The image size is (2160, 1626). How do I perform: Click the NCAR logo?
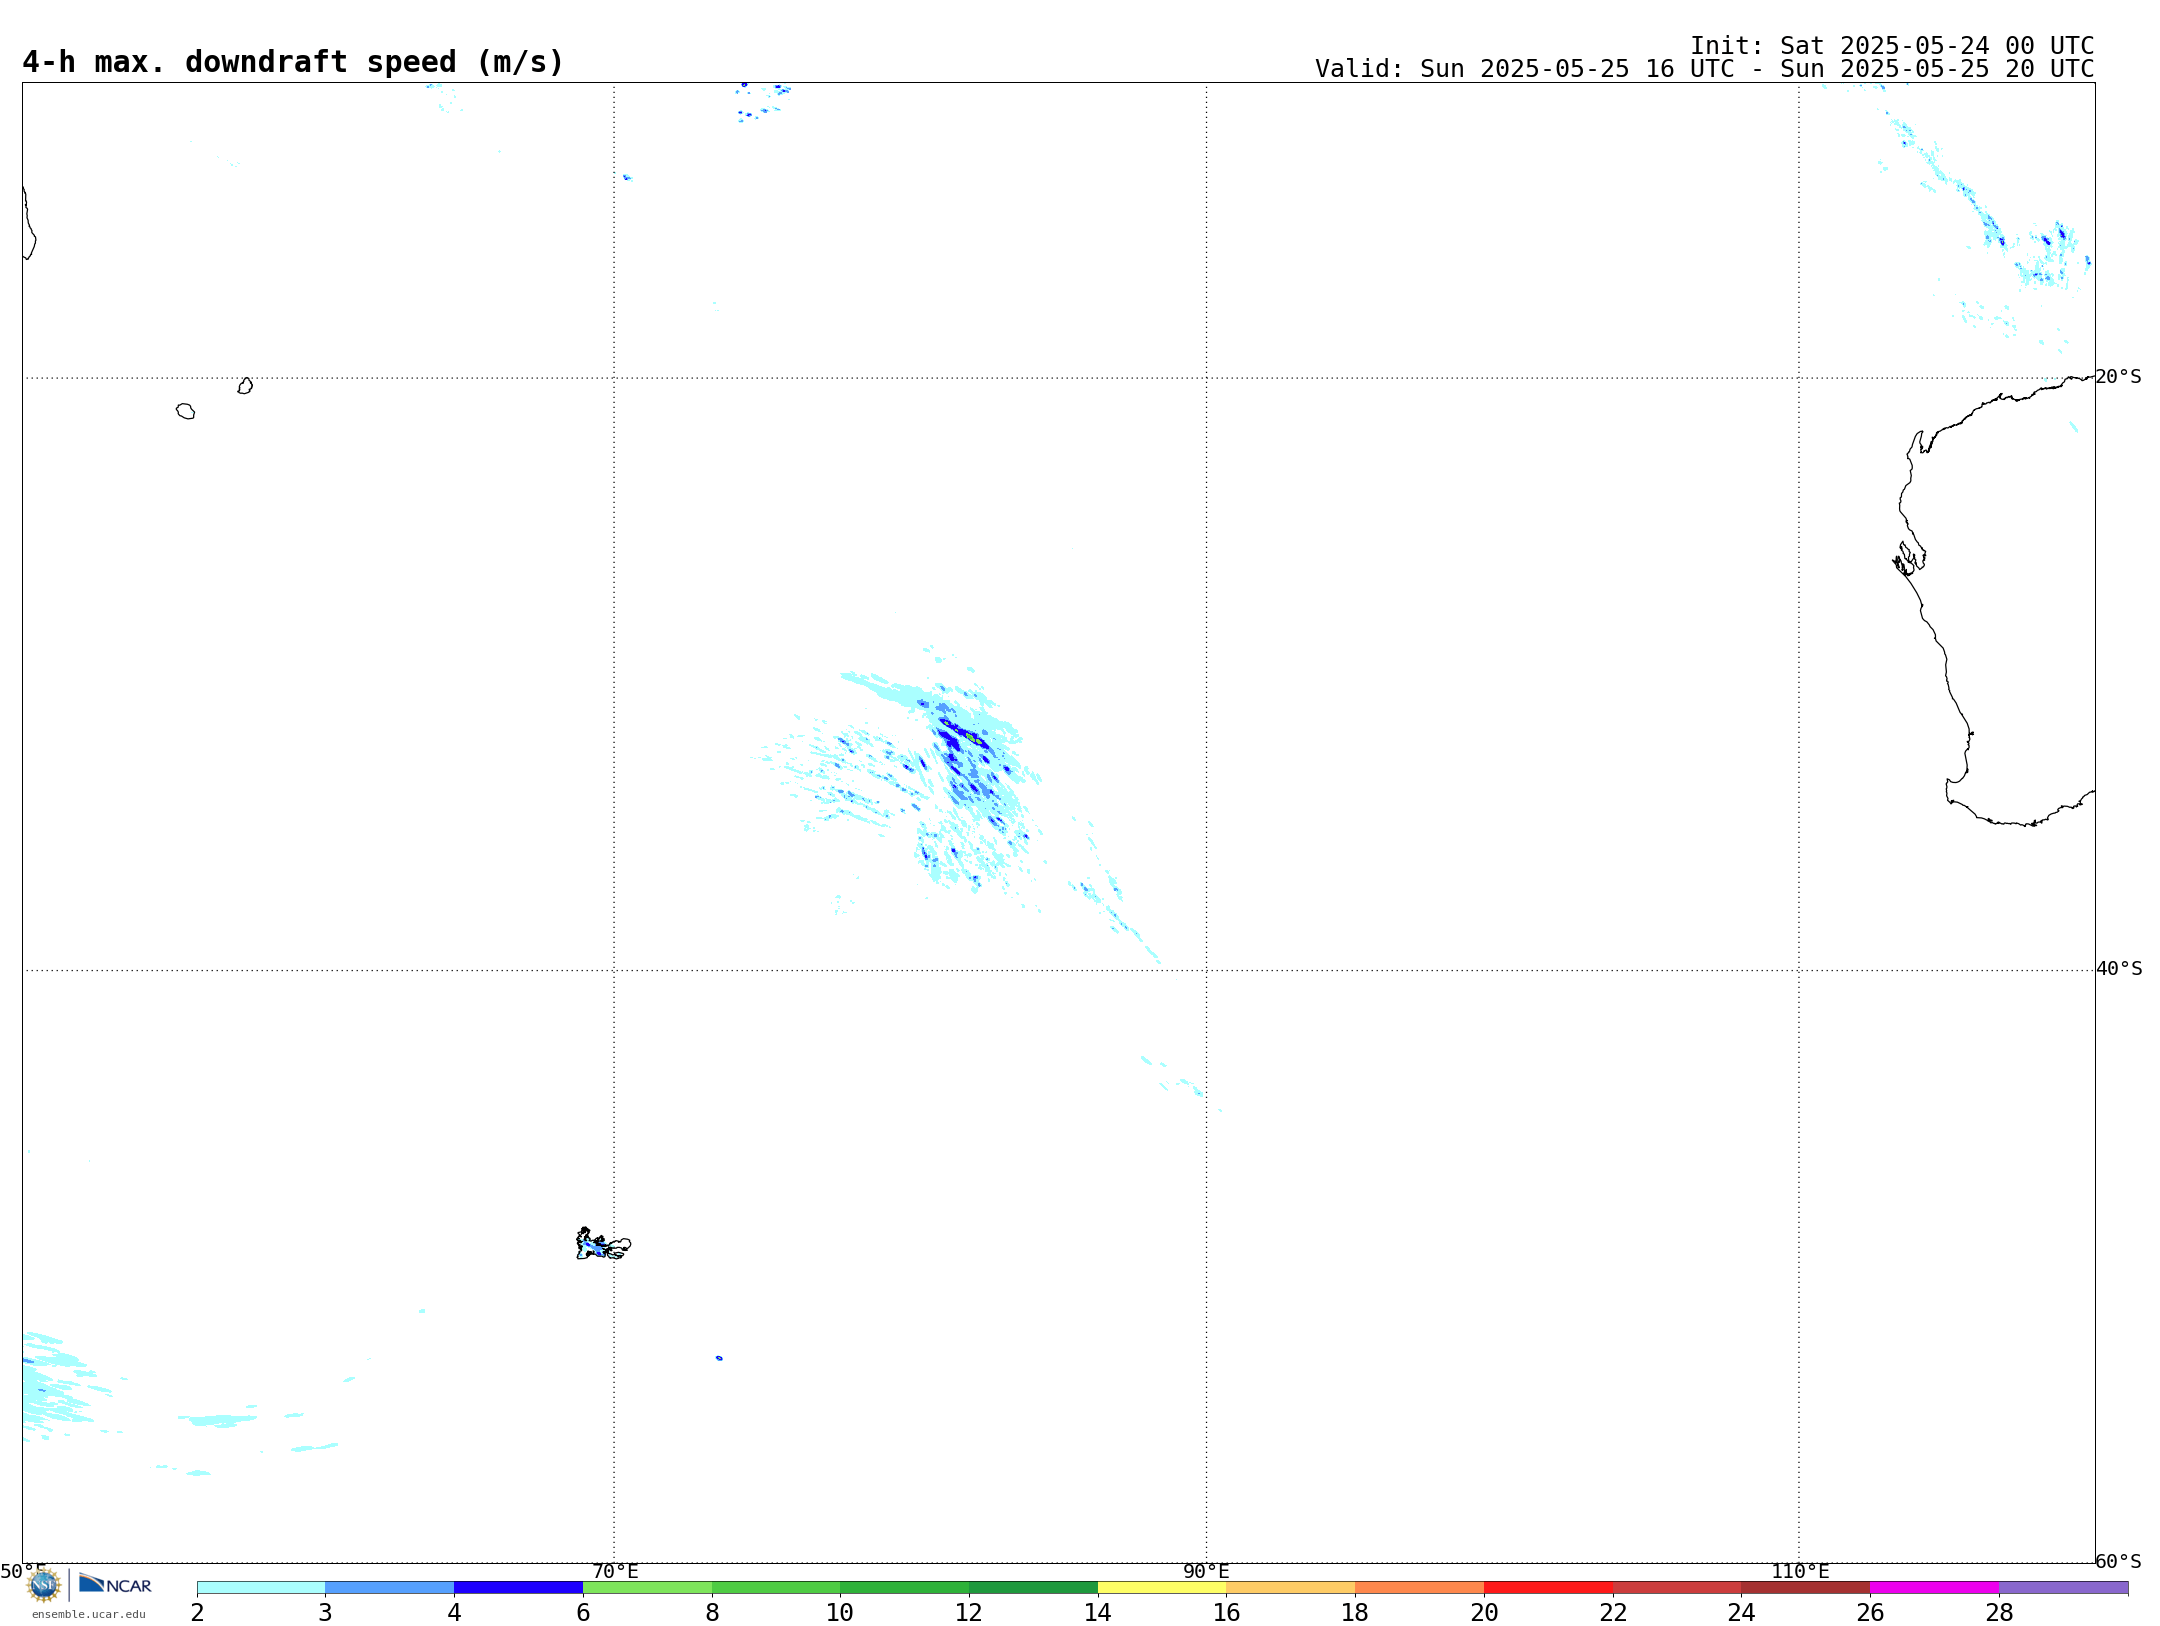tap(115, 1584)
